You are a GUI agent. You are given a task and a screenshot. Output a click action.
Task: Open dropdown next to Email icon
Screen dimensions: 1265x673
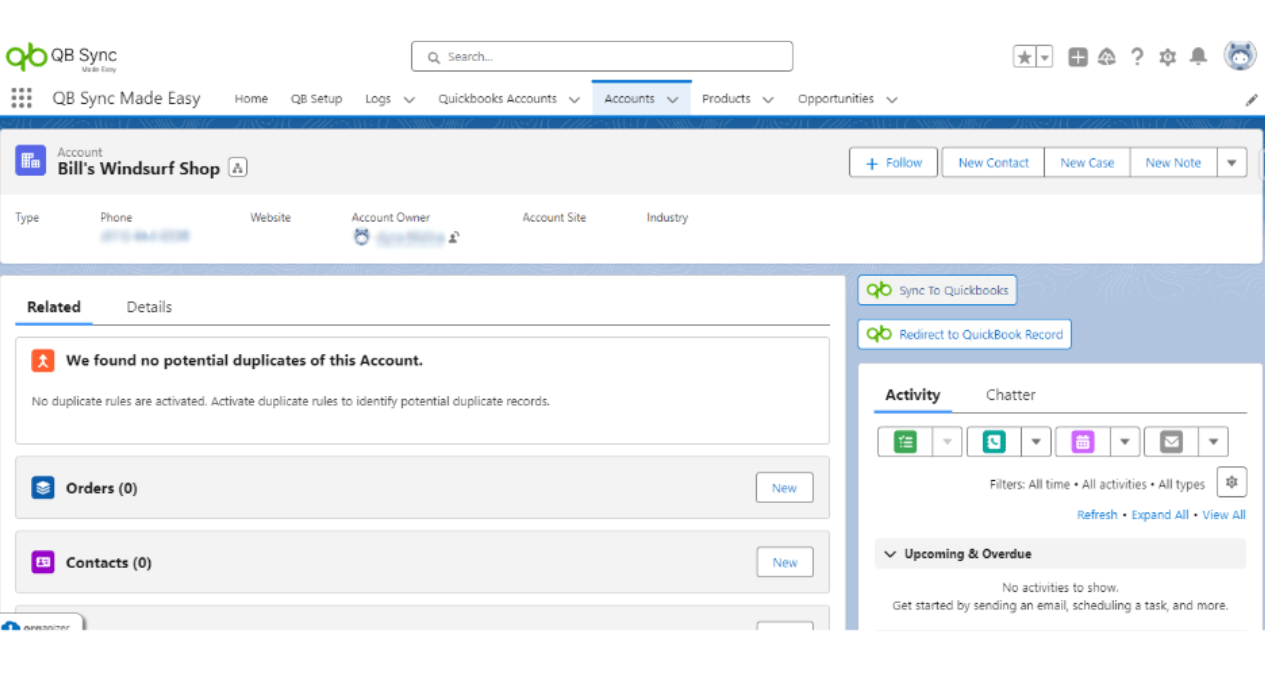(1213, 442)
